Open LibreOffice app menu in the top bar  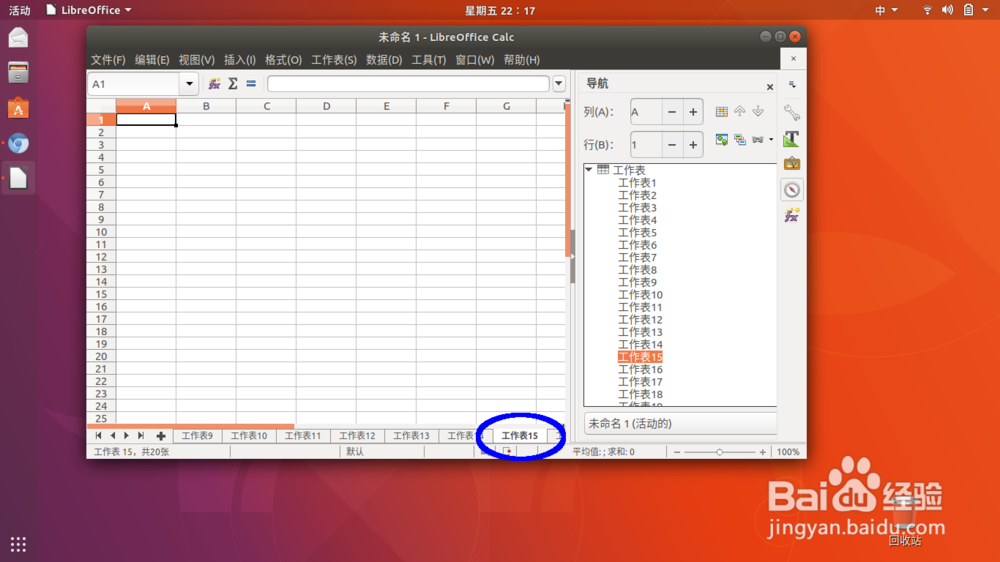click(89, 10)
